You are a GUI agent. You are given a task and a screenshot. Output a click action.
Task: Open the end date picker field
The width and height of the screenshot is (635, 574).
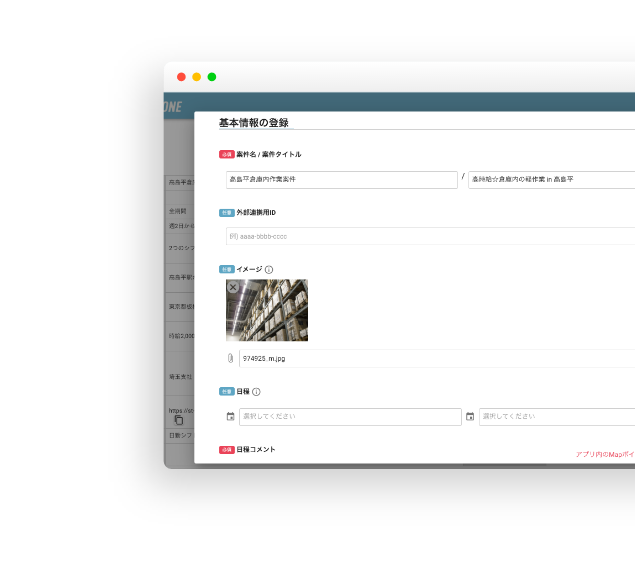click(557, 417)
